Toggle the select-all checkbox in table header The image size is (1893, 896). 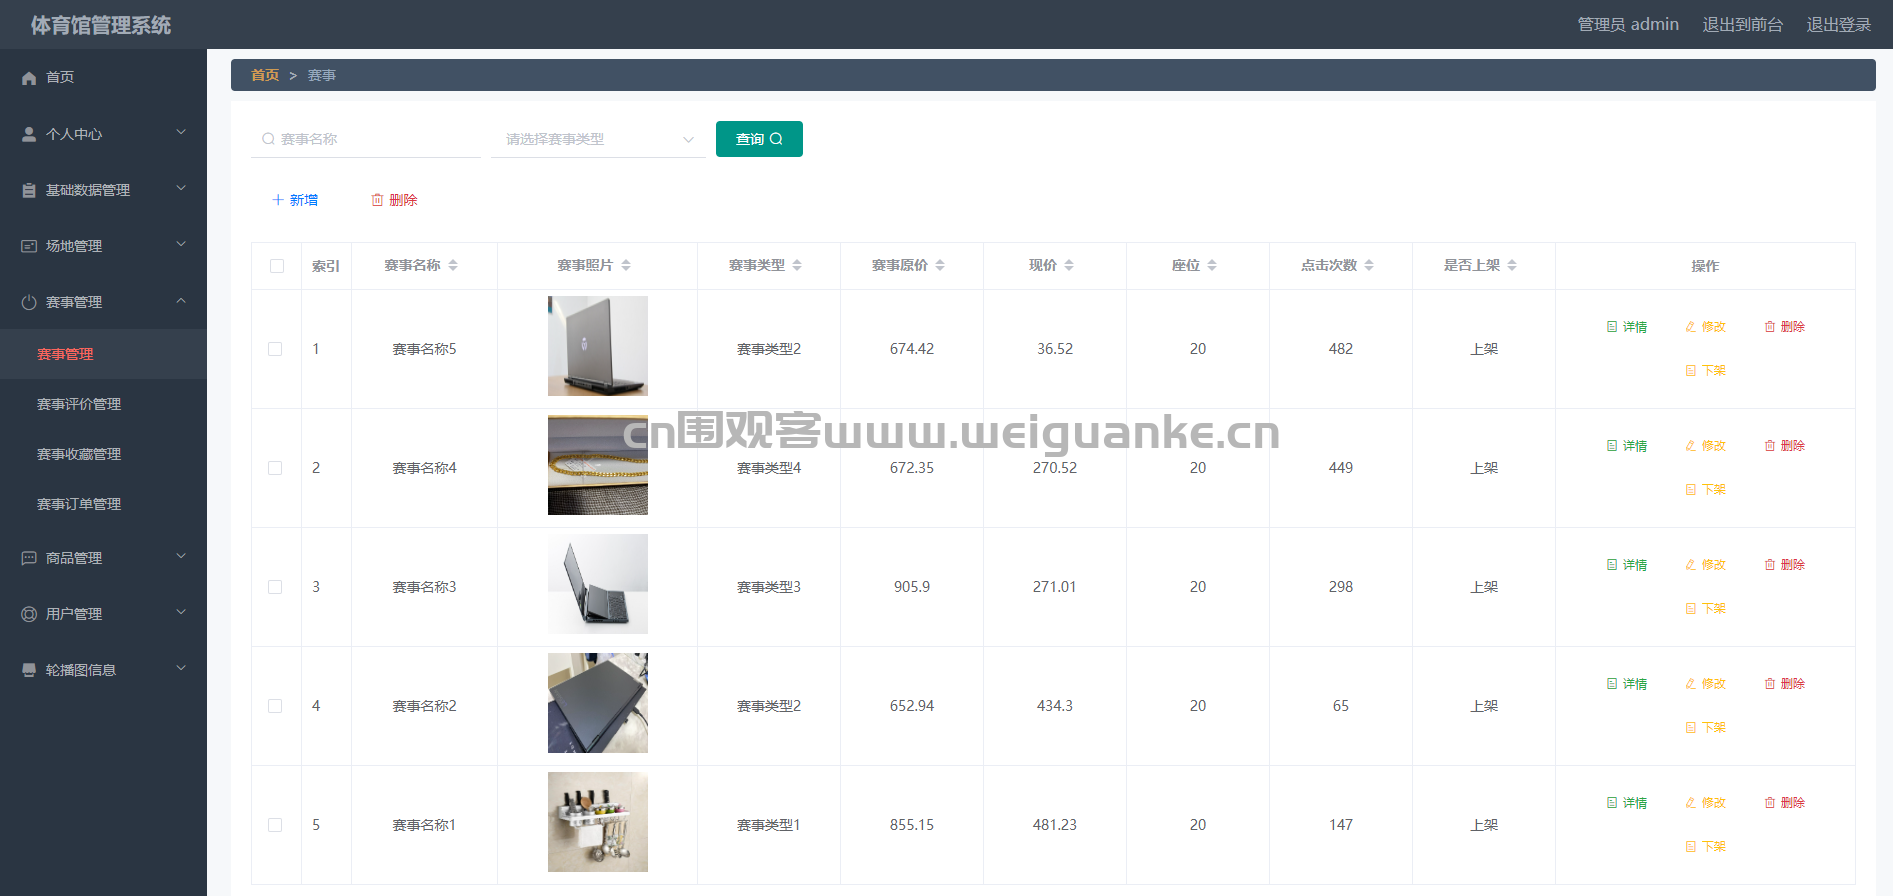277,266
